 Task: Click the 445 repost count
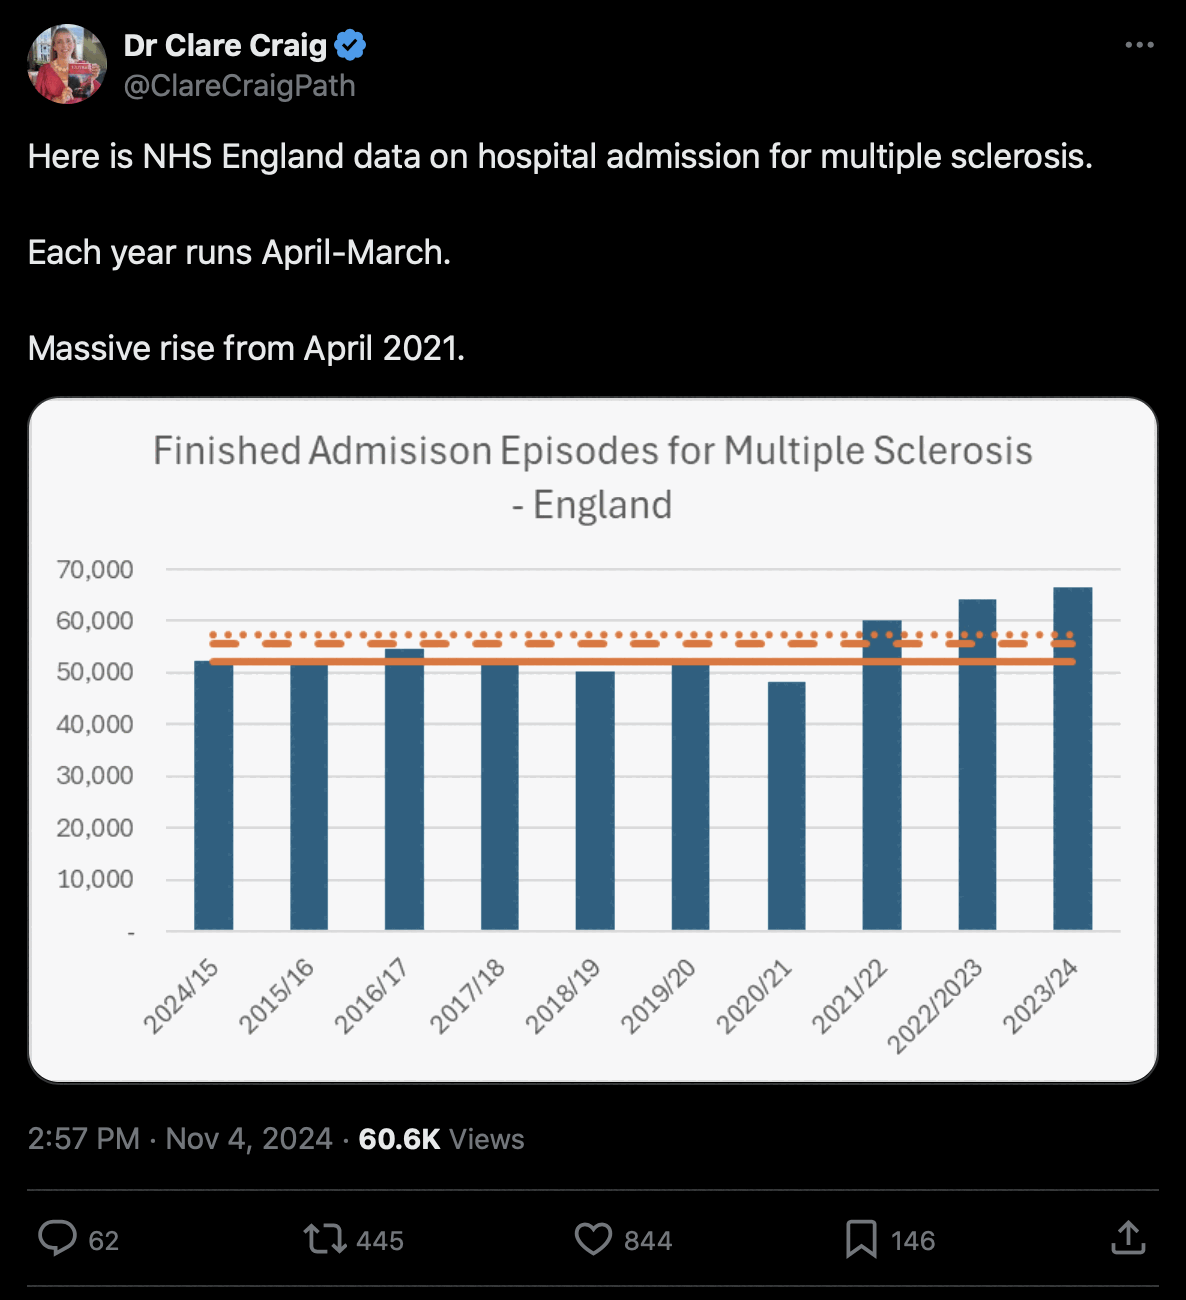pos(380,1241)
